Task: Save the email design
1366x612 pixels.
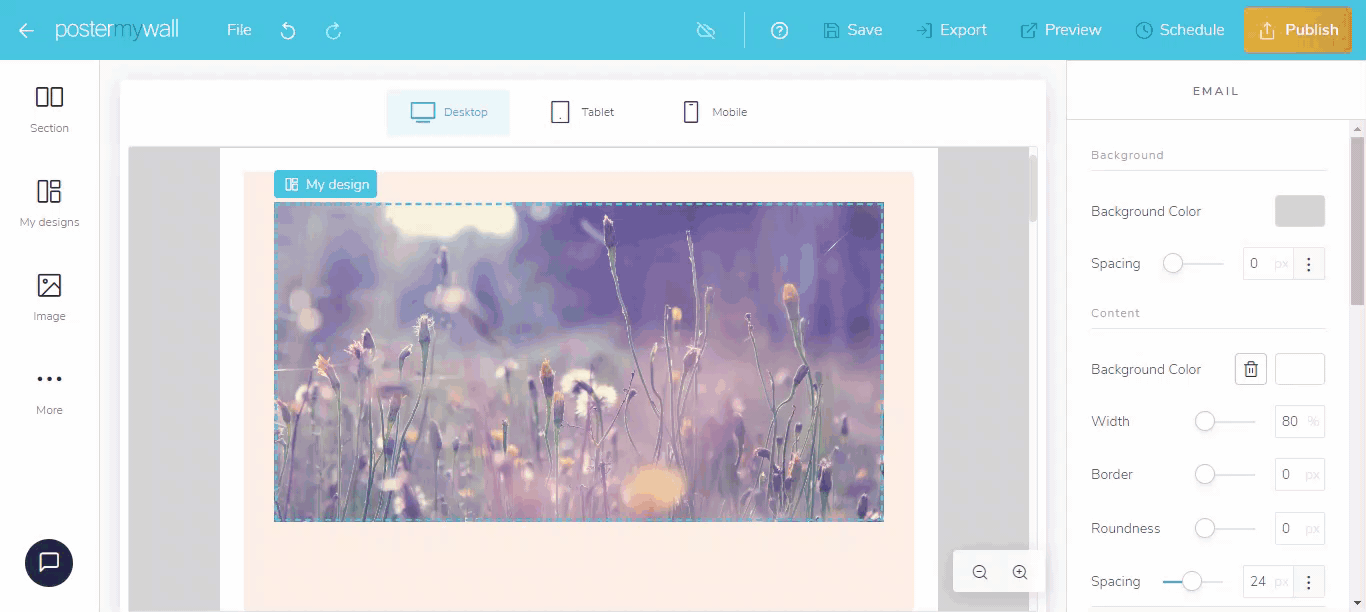Action: [853, 30]
